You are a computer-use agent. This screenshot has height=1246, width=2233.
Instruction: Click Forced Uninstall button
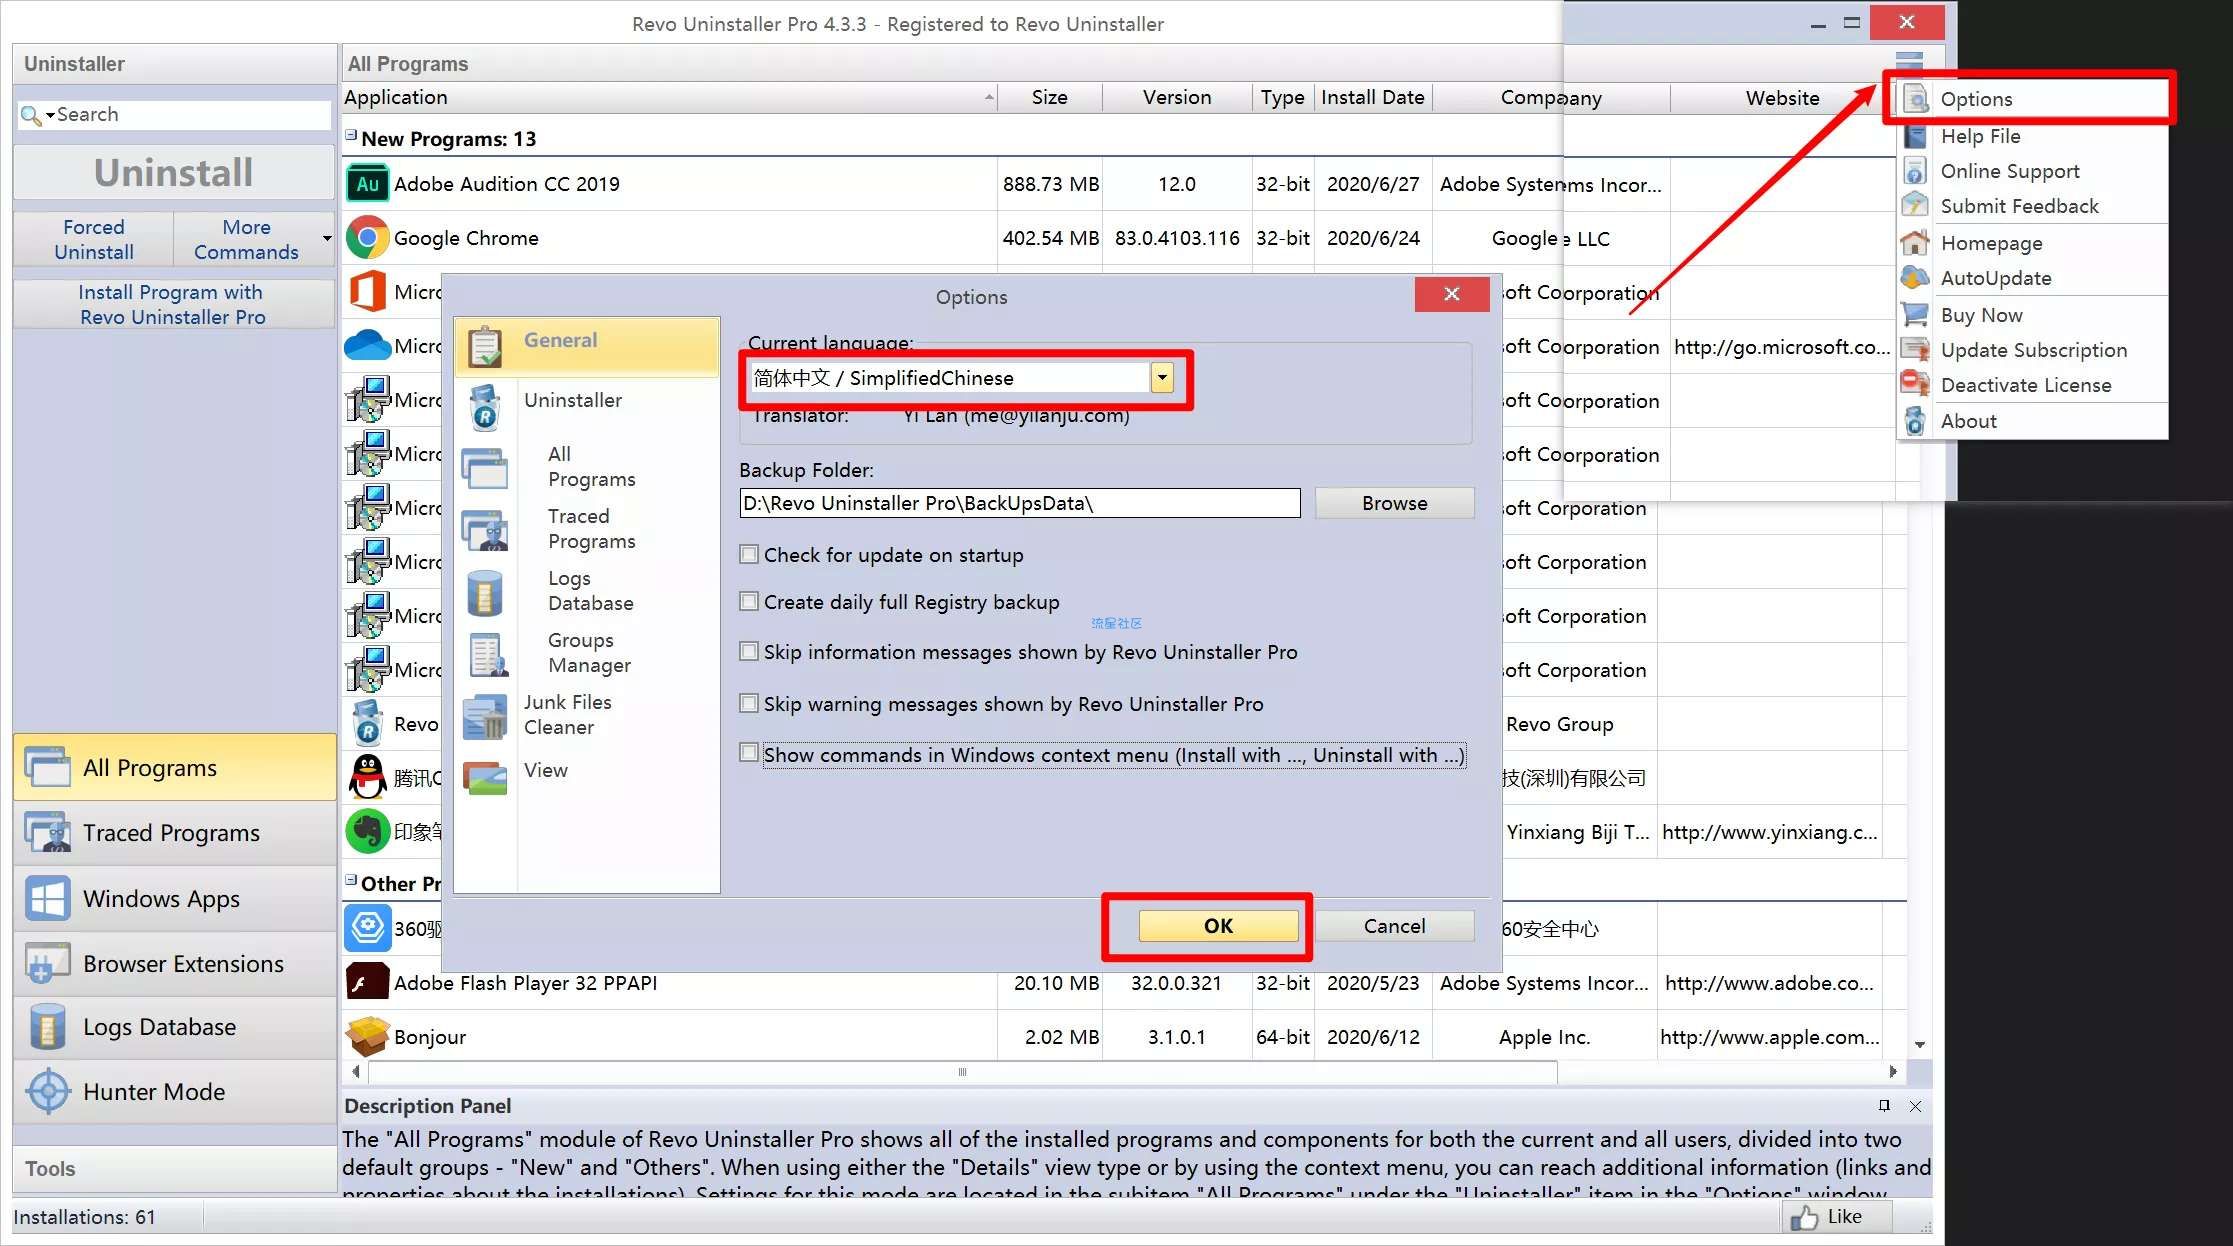pos(94,239)
